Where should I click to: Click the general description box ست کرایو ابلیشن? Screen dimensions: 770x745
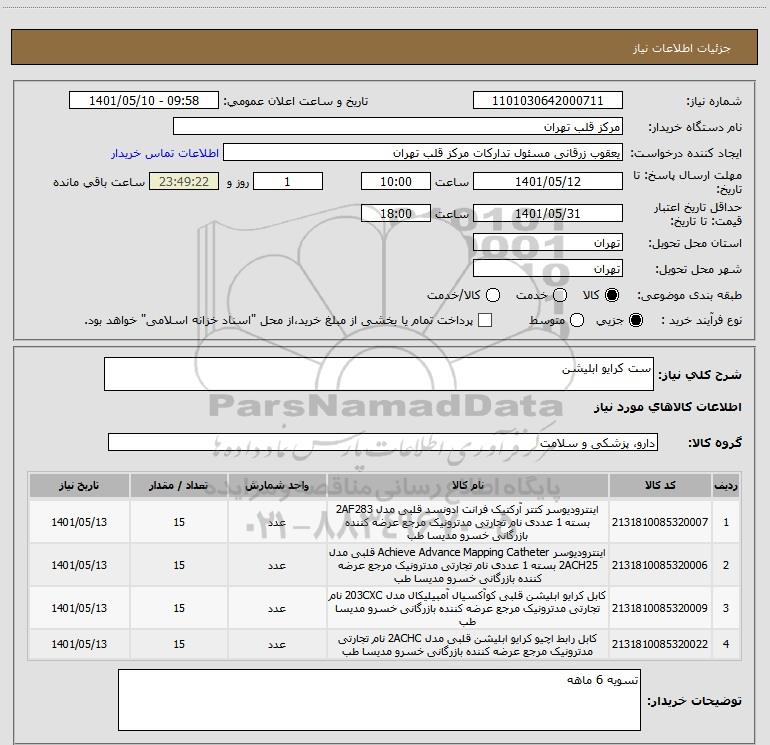(x=379, y=374)
